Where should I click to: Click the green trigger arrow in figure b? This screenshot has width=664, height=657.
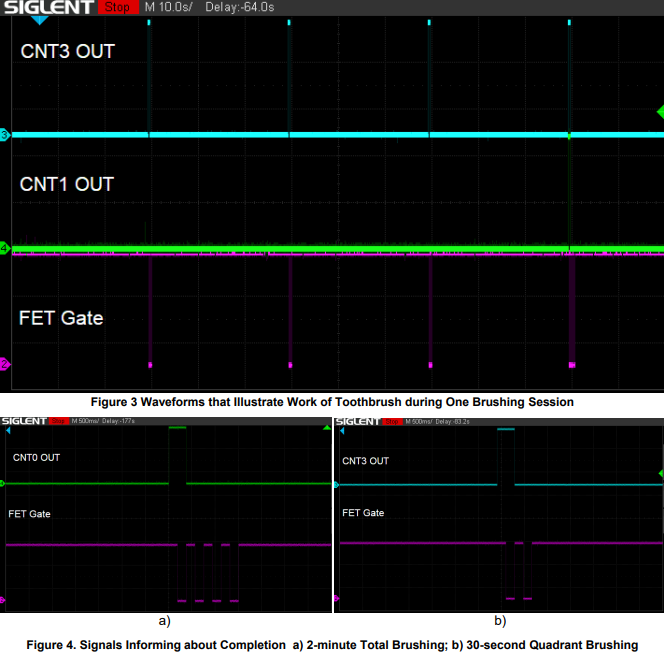click(659, 472)
